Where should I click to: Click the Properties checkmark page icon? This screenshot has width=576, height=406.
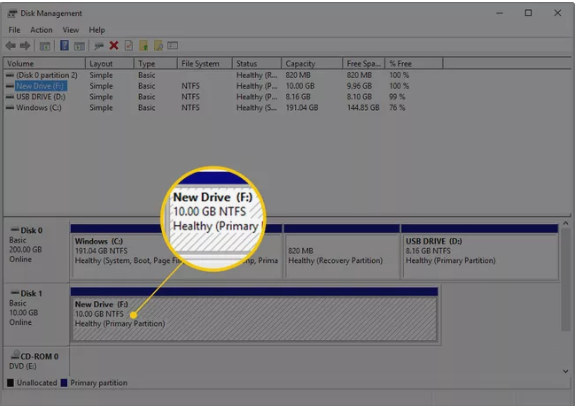click(129, 46)
